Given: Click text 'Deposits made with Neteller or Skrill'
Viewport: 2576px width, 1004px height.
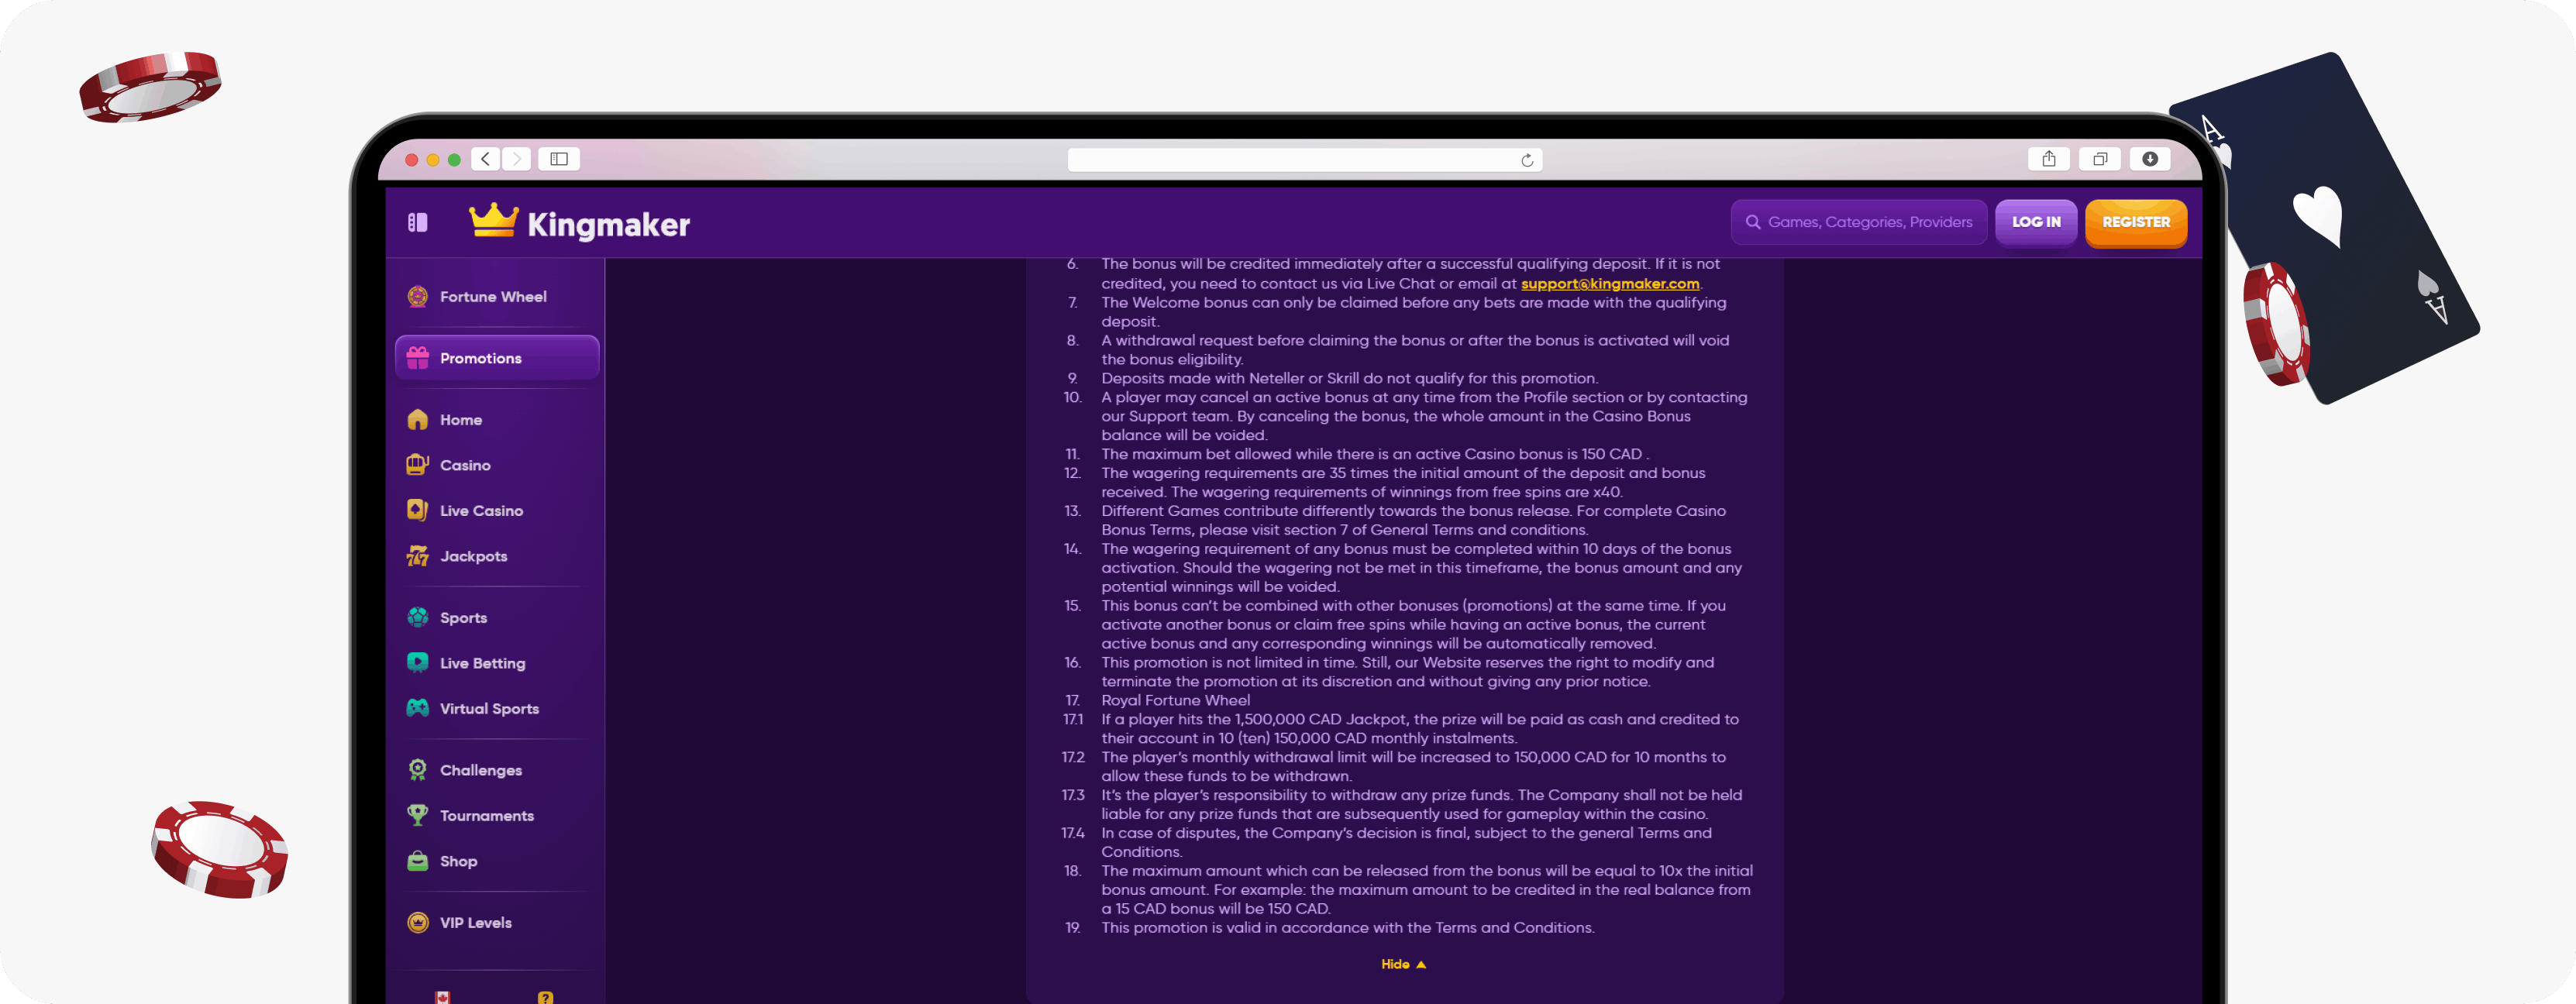Looking at the screenshot, I should point(1230,378).
